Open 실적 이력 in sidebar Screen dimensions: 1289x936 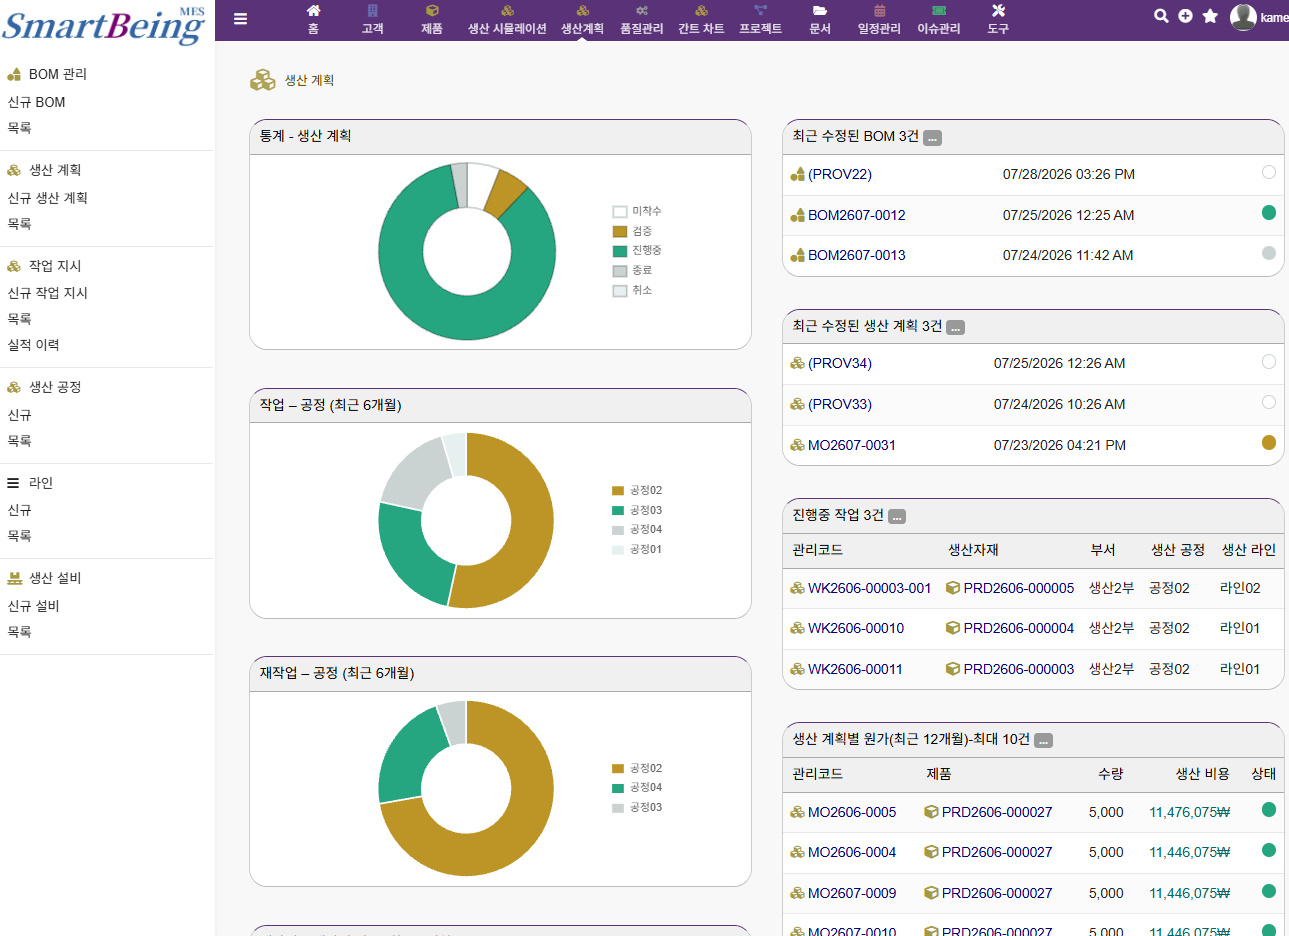tap(33, 345)
